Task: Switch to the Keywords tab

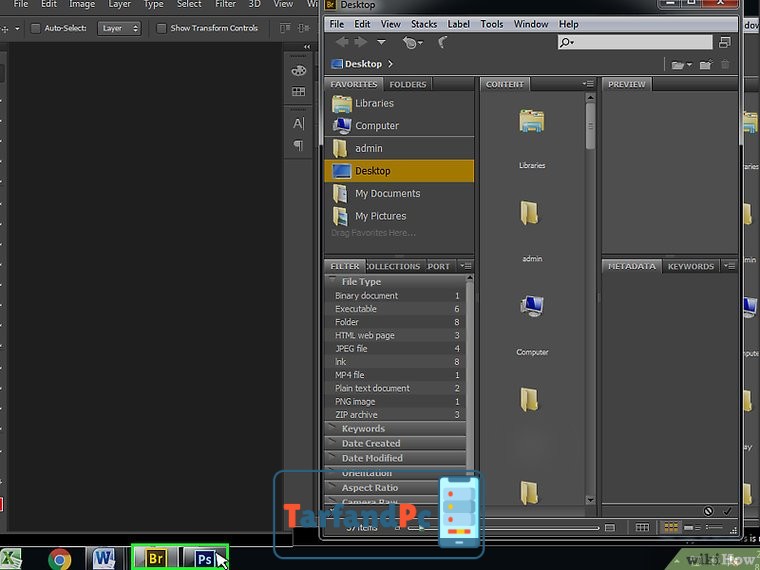Action: point(691,267)
